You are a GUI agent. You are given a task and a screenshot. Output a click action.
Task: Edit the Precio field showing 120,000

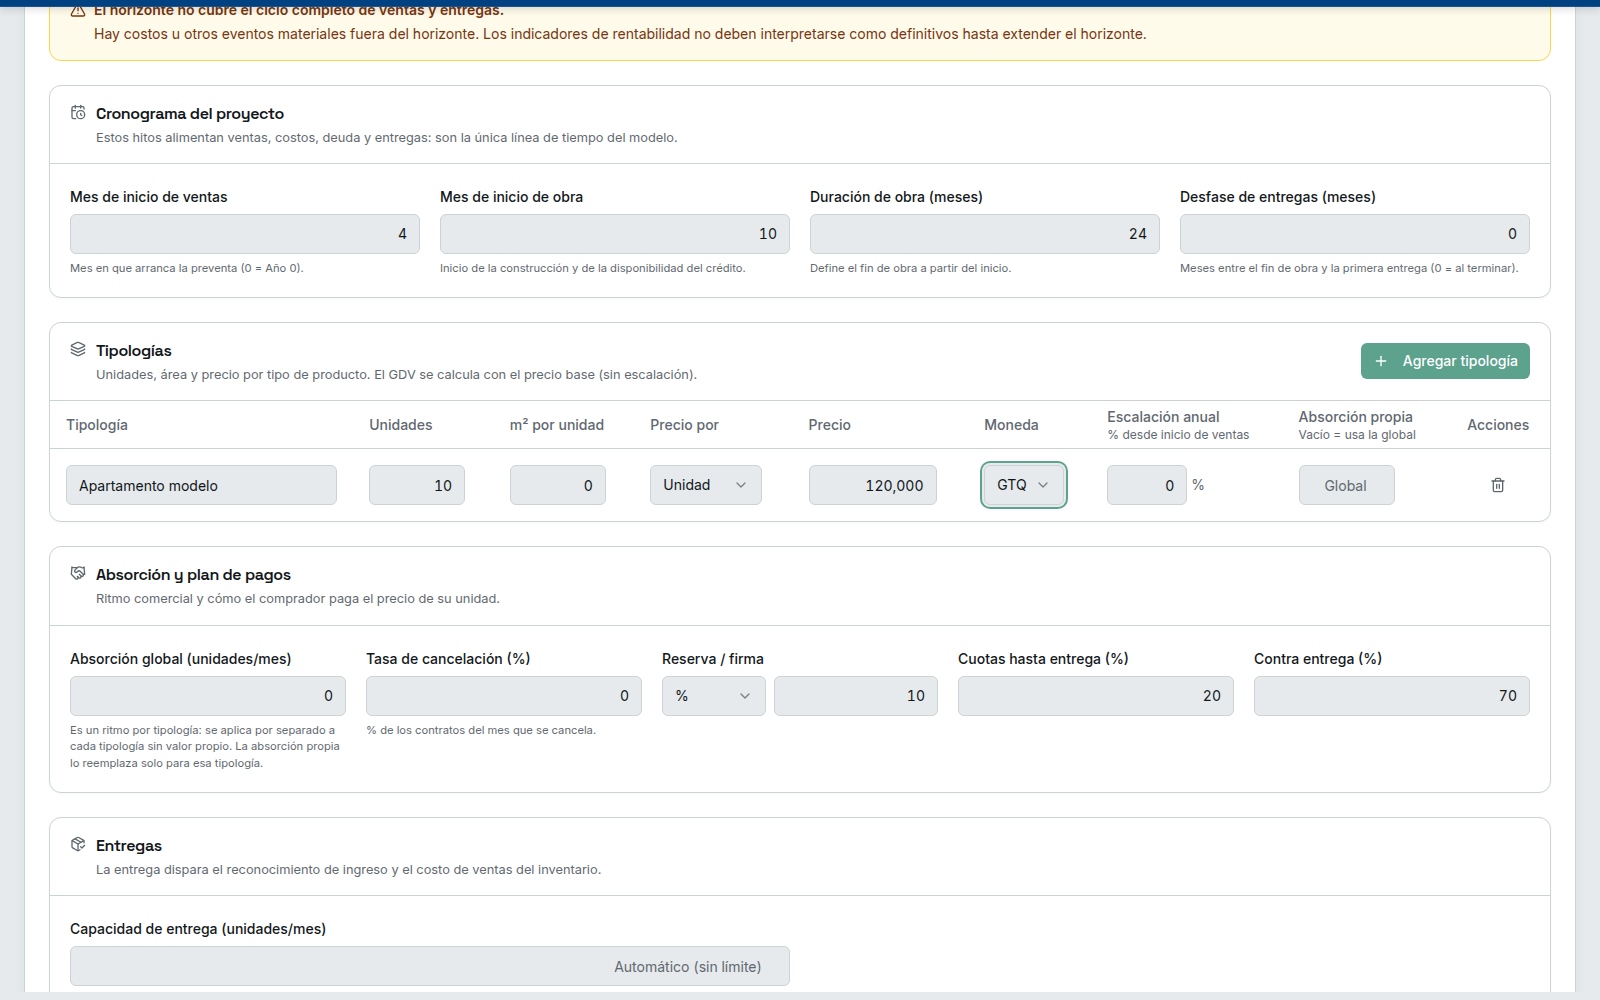point(873,485)
